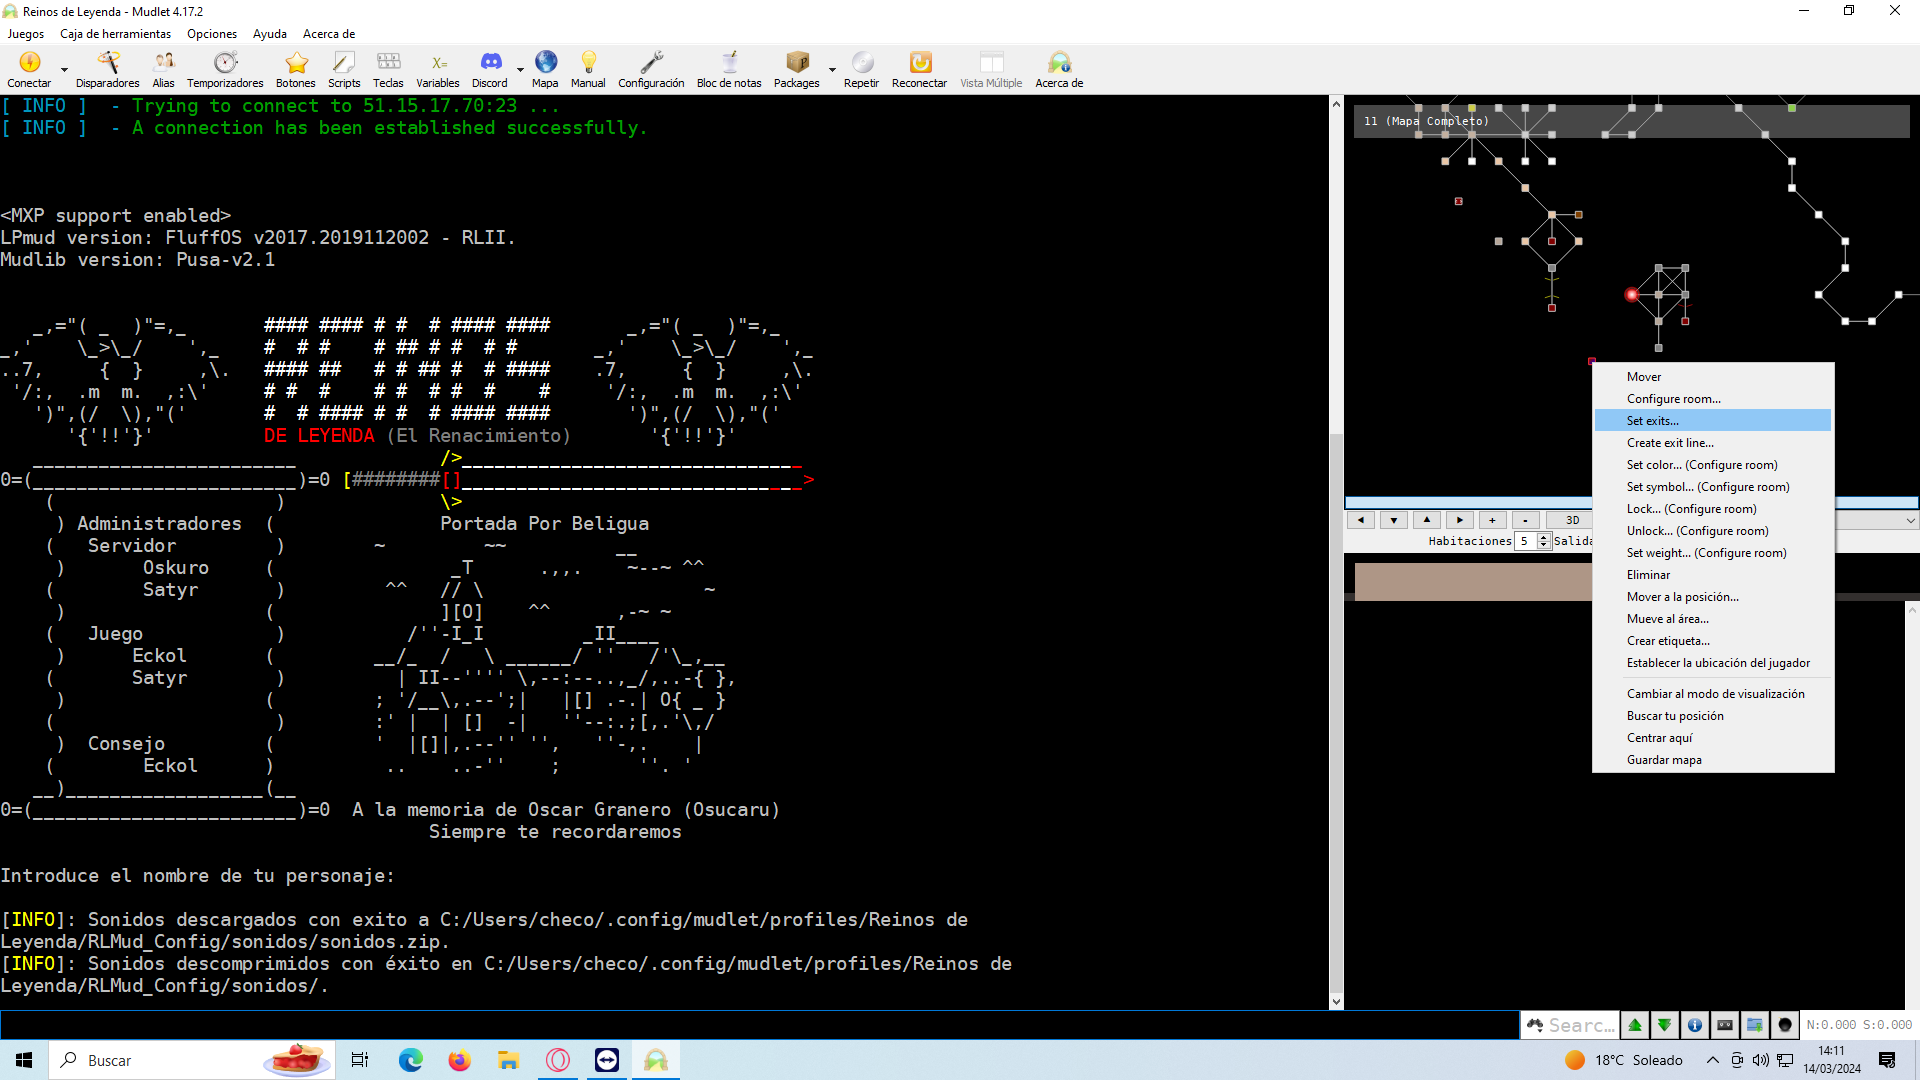Open Configuración settings

point(651,70)
